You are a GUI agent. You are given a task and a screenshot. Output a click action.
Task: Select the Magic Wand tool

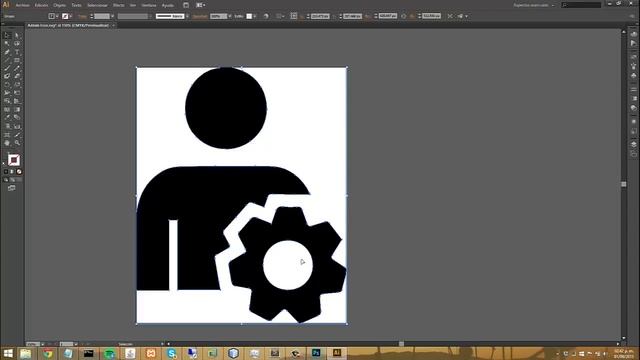pos(7,44)
